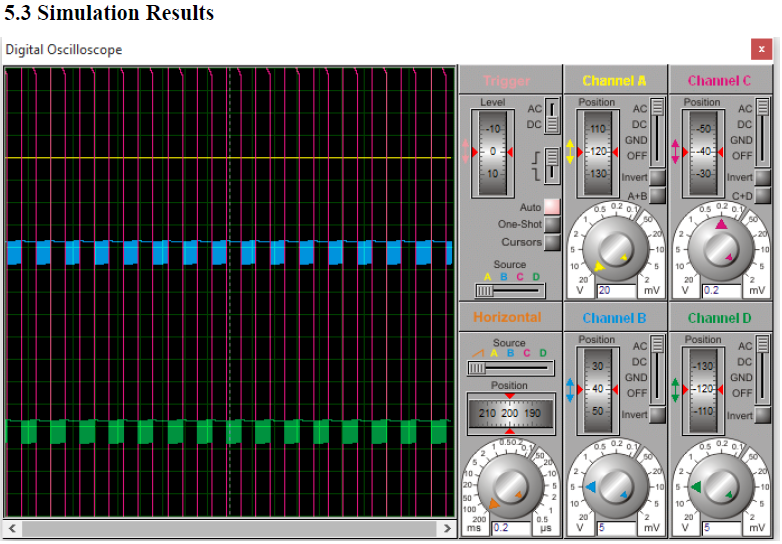Toggle the Auto trigger button

coord(551,207)
